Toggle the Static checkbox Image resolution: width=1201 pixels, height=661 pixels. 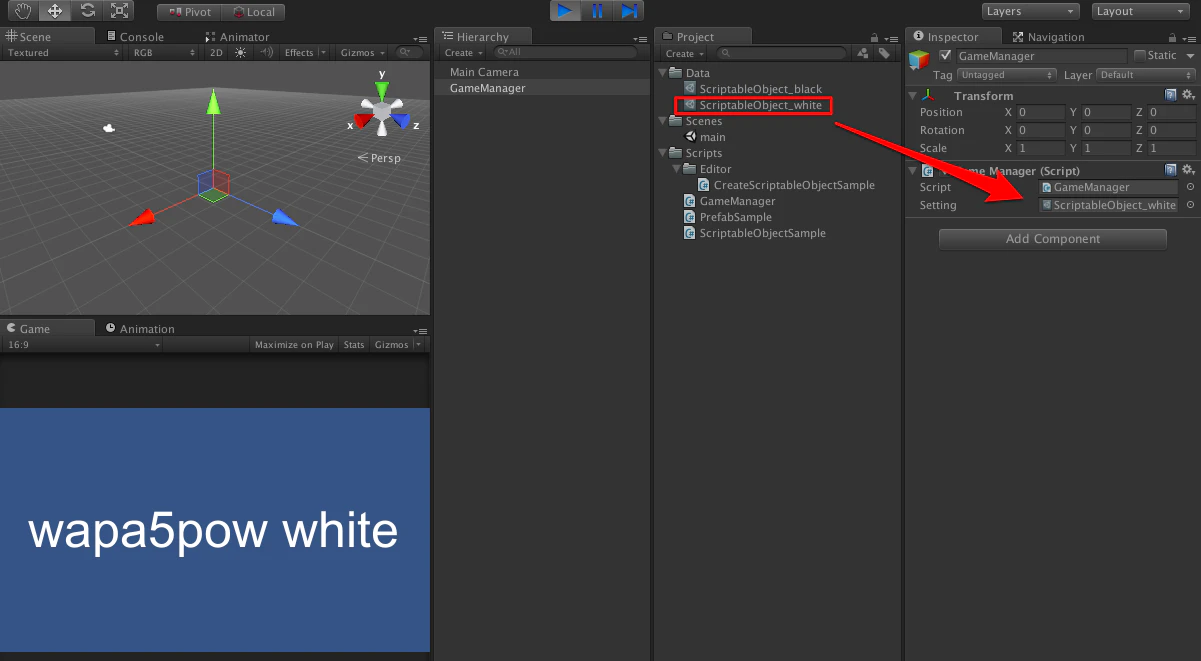click(1140, 55)
